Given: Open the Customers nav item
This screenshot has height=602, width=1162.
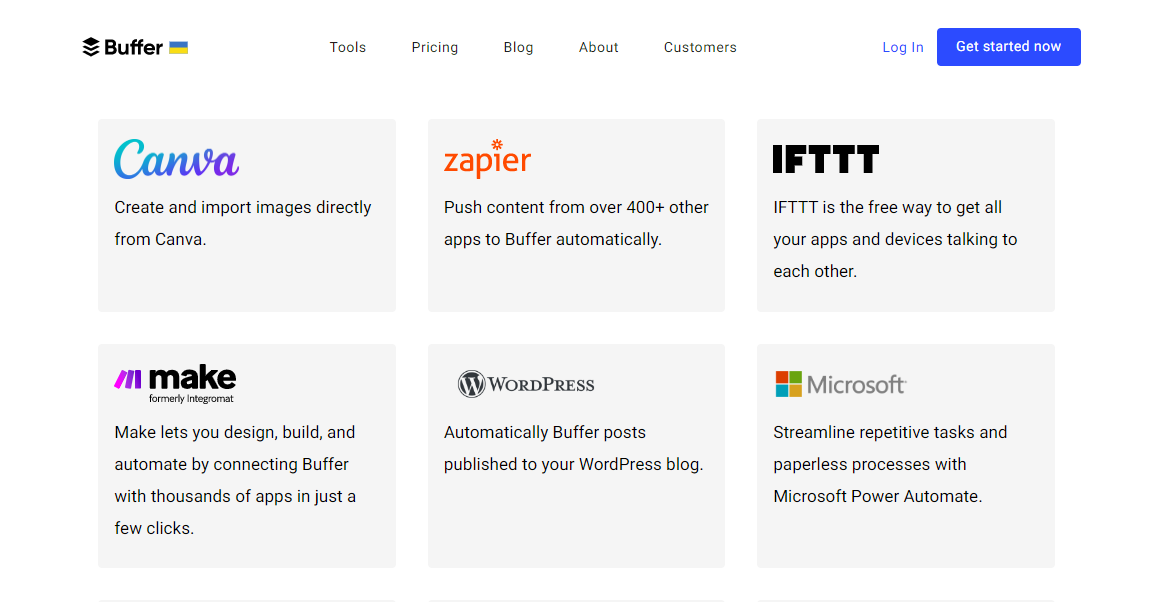Looking at the screenshot, I should (x=700, y=47).
